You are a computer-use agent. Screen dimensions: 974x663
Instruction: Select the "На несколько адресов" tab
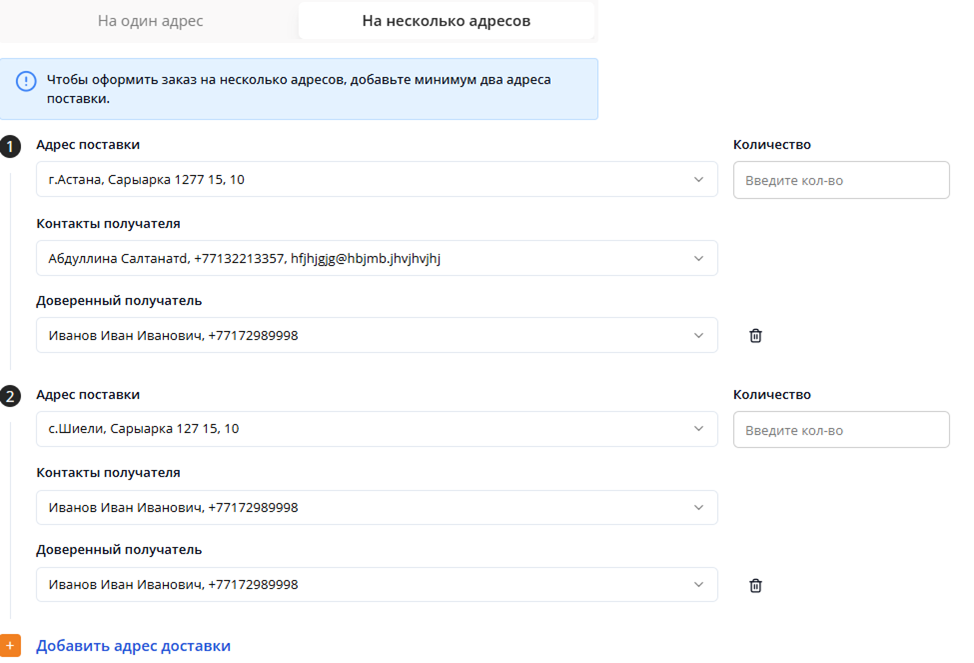point(446,20)
